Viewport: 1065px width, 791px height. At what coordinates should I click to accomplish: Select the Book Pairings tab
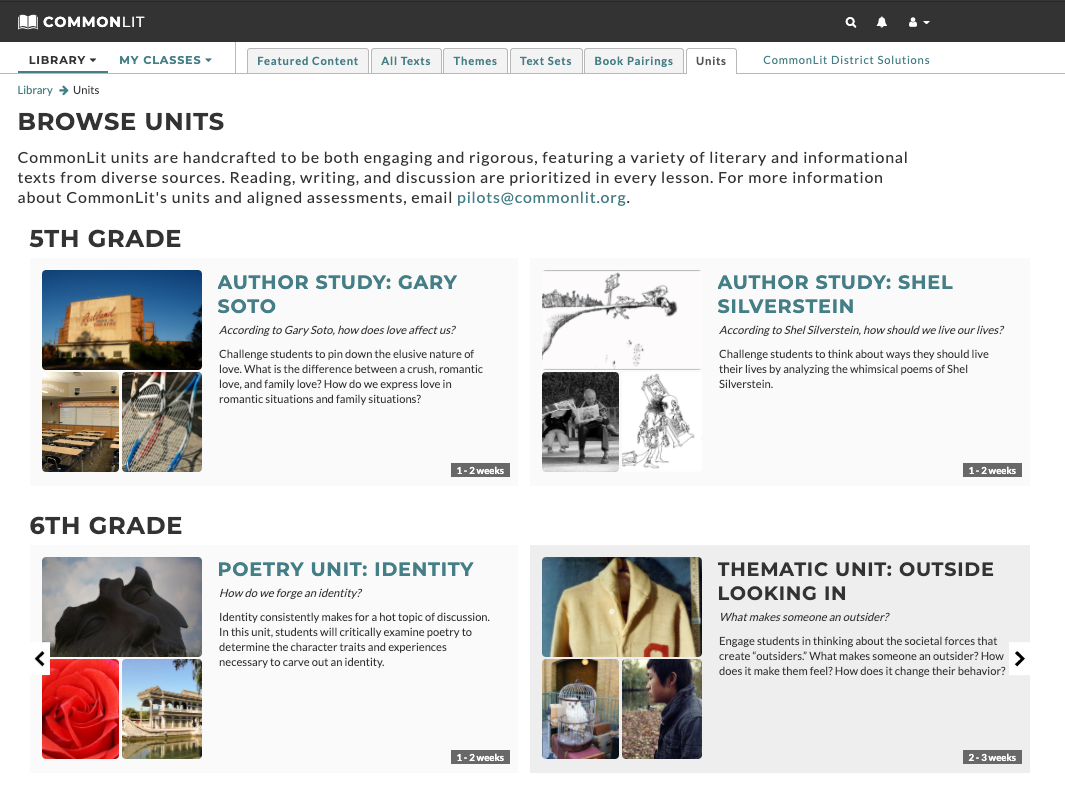tap(634, 60)
